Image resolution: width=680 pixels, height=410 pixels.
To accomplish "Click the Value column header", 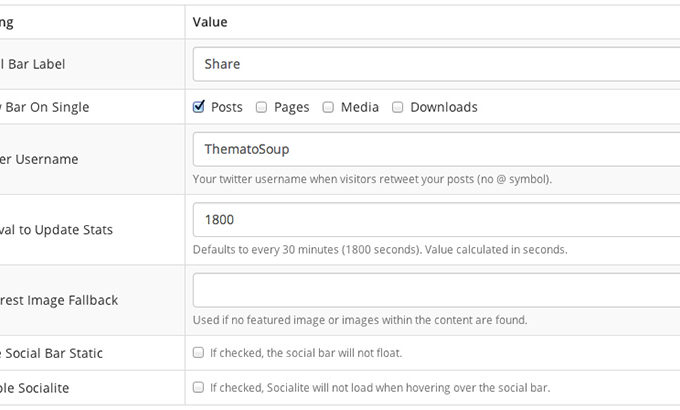I will pos(210,21).
